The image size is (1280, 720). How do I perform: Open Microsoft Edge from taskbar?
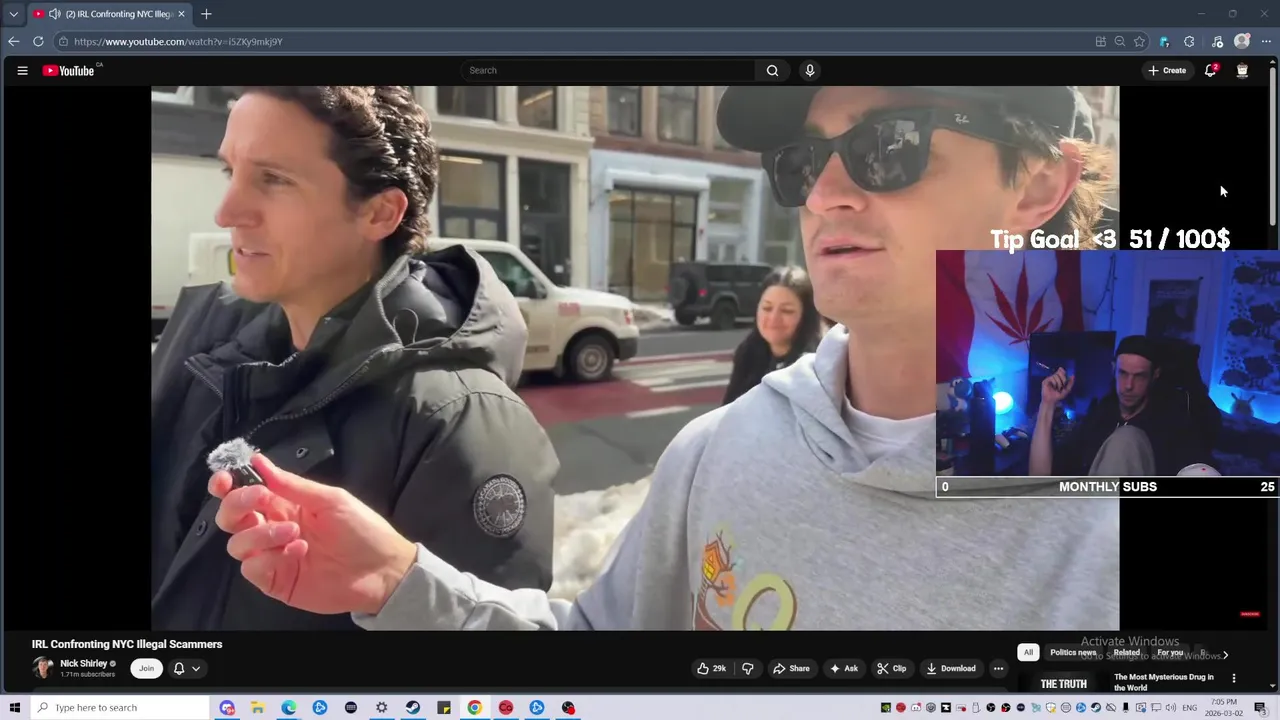pos(288,708)
